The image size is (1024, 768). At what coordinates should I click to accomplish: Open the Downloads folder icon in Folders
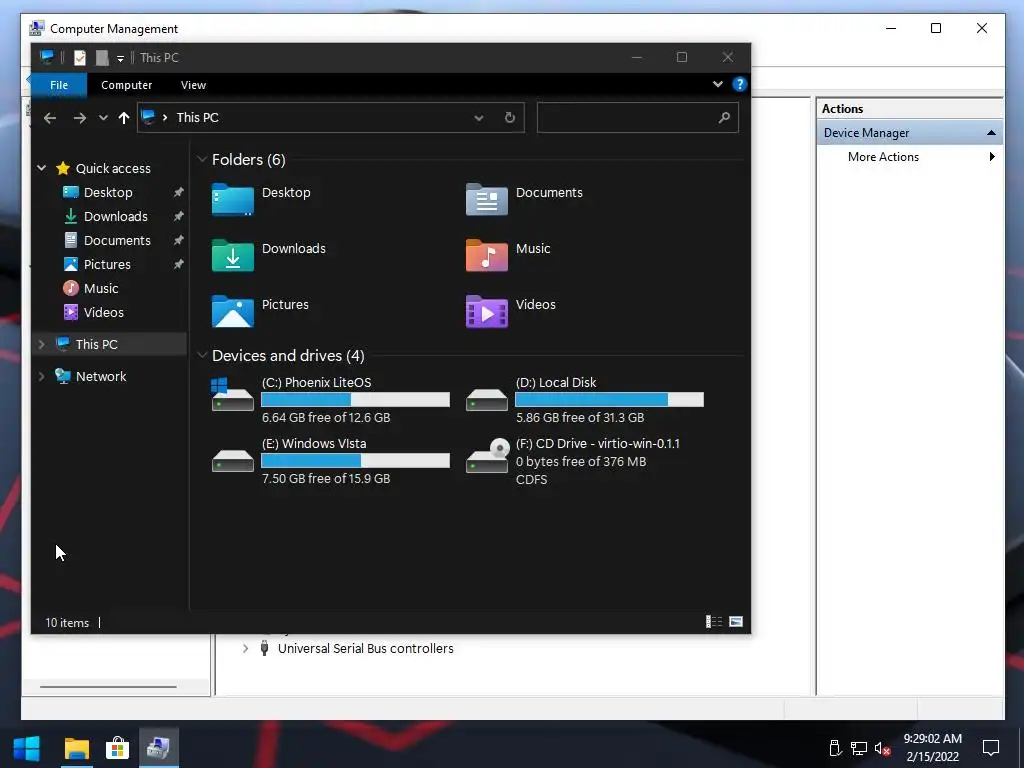[x=232, y=255]
